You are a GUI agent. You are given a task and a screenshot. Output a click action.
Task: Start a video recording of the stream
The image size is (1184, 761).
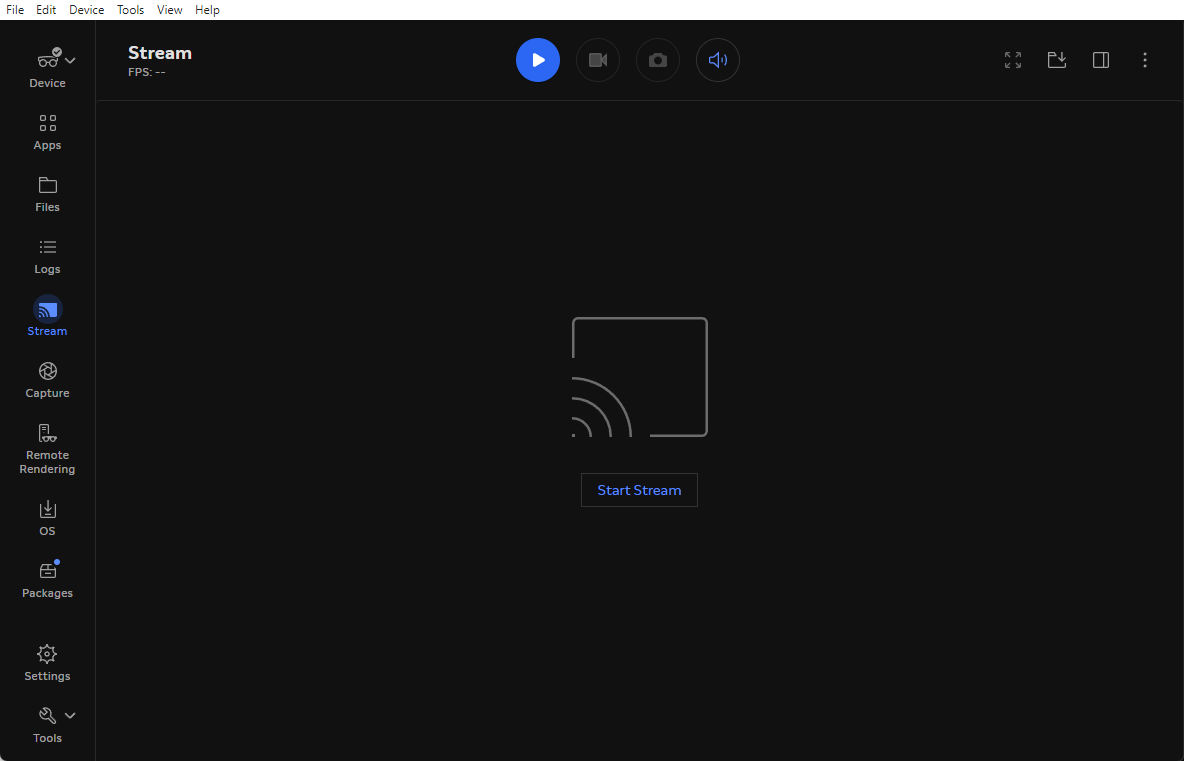click(x=597, y=60)
